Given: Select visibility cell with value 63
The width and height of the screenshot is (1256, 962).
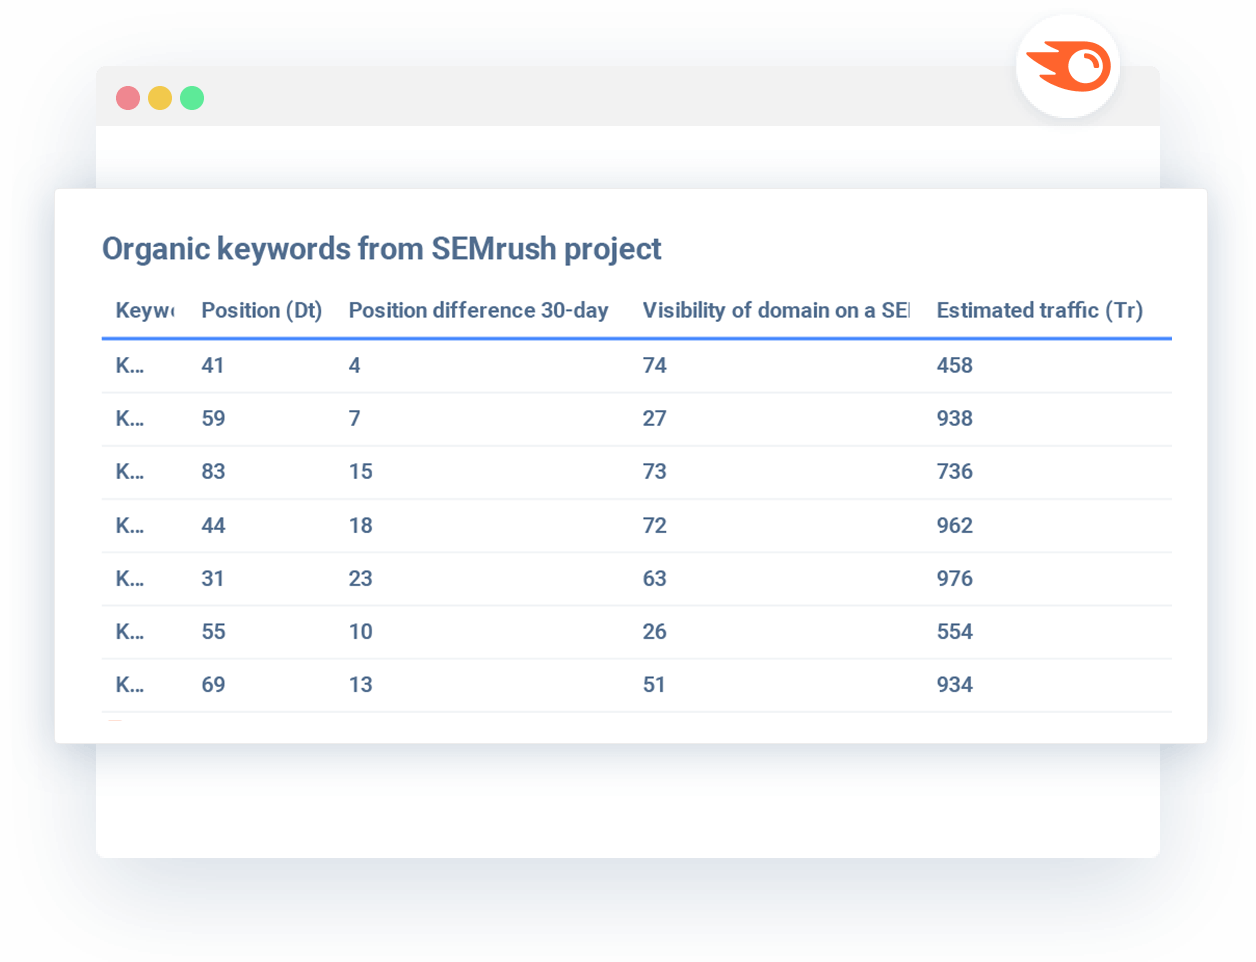Looking at the screenshot, I should pyautogui.click(x=654, y=578).
